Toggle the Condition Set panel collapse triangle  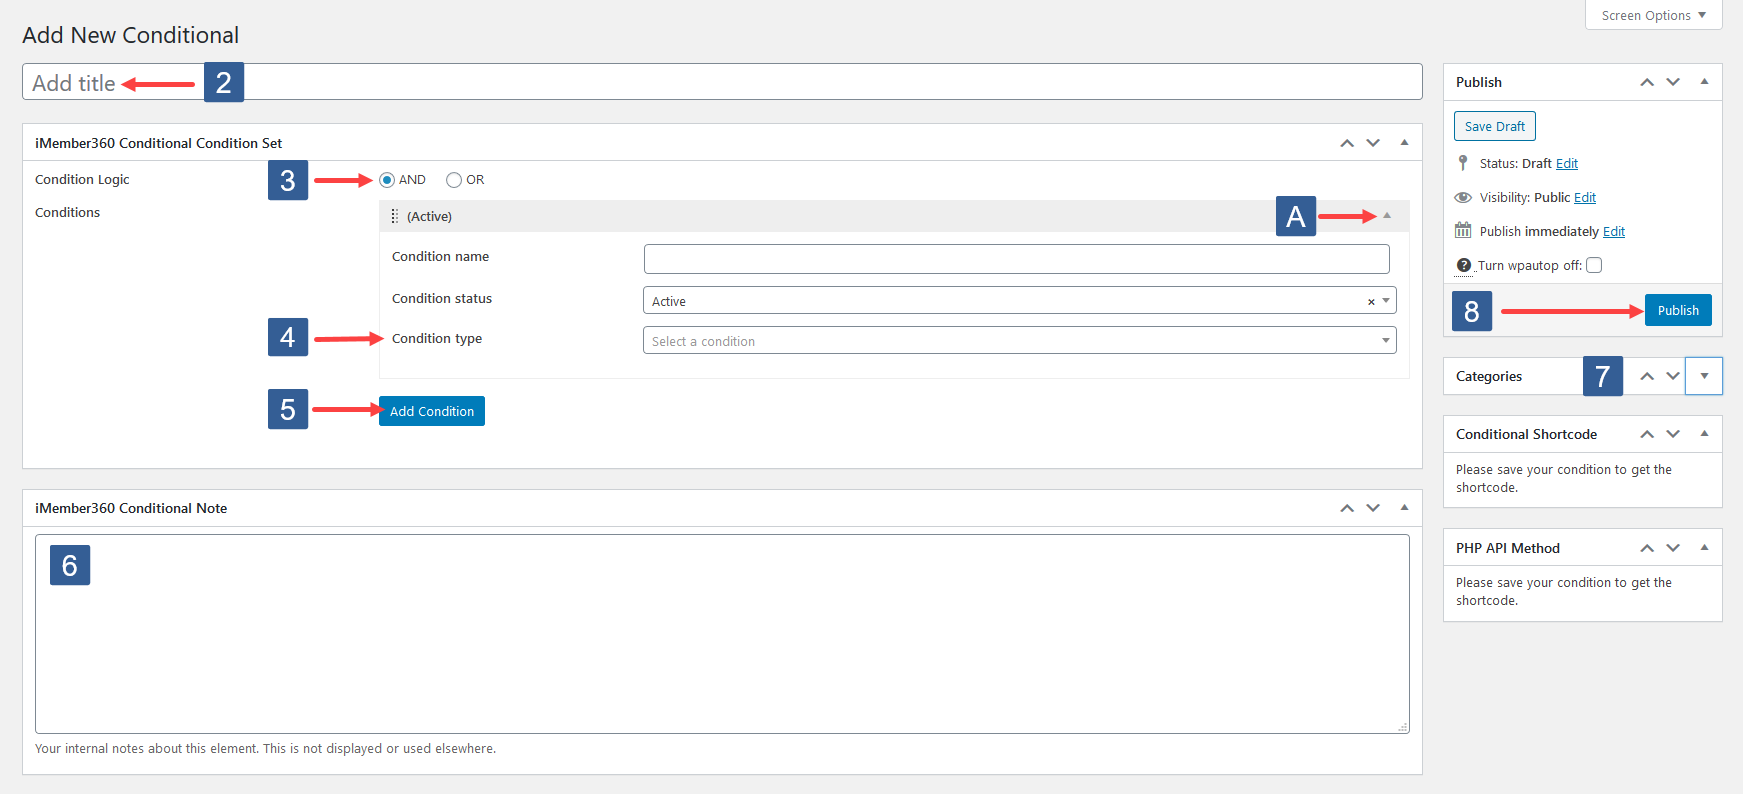1404,143
